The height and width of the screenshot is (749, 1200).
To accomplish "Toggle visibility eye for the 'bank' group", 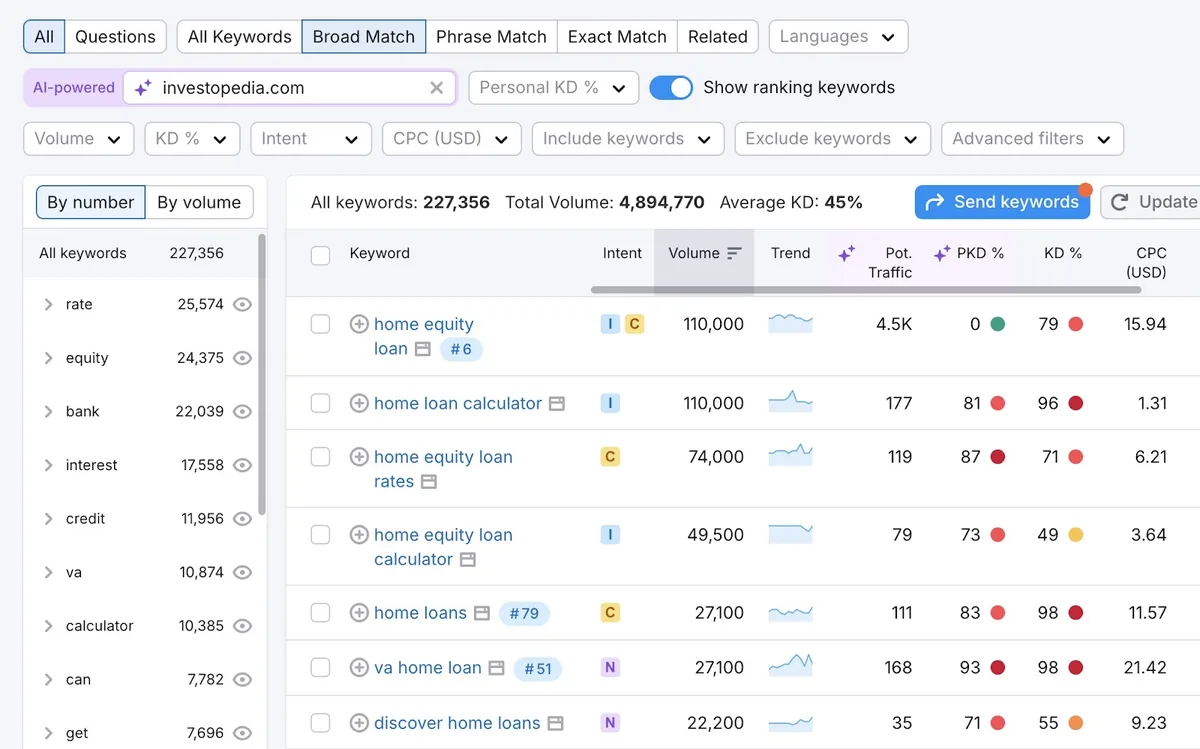I will 242,412.
